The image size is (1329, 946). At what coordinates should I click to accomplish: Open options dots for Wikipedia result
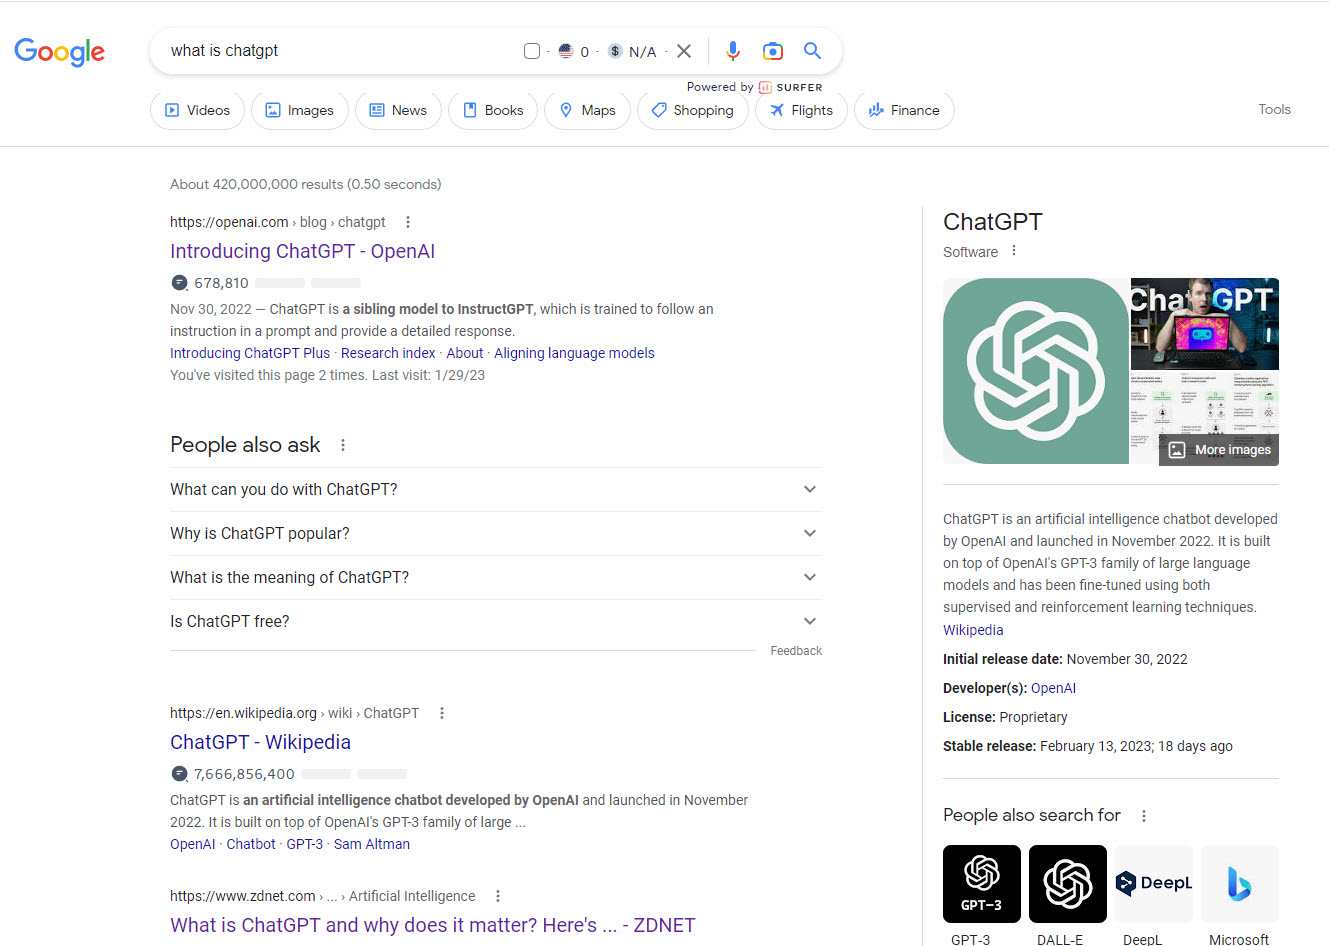pos(442,713)
